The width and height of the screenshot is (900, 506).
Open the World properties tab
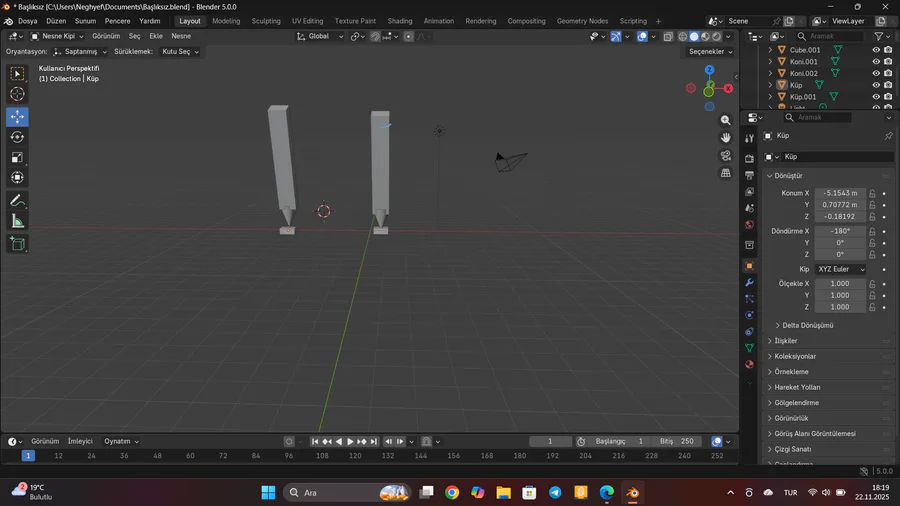click(749, 224)
